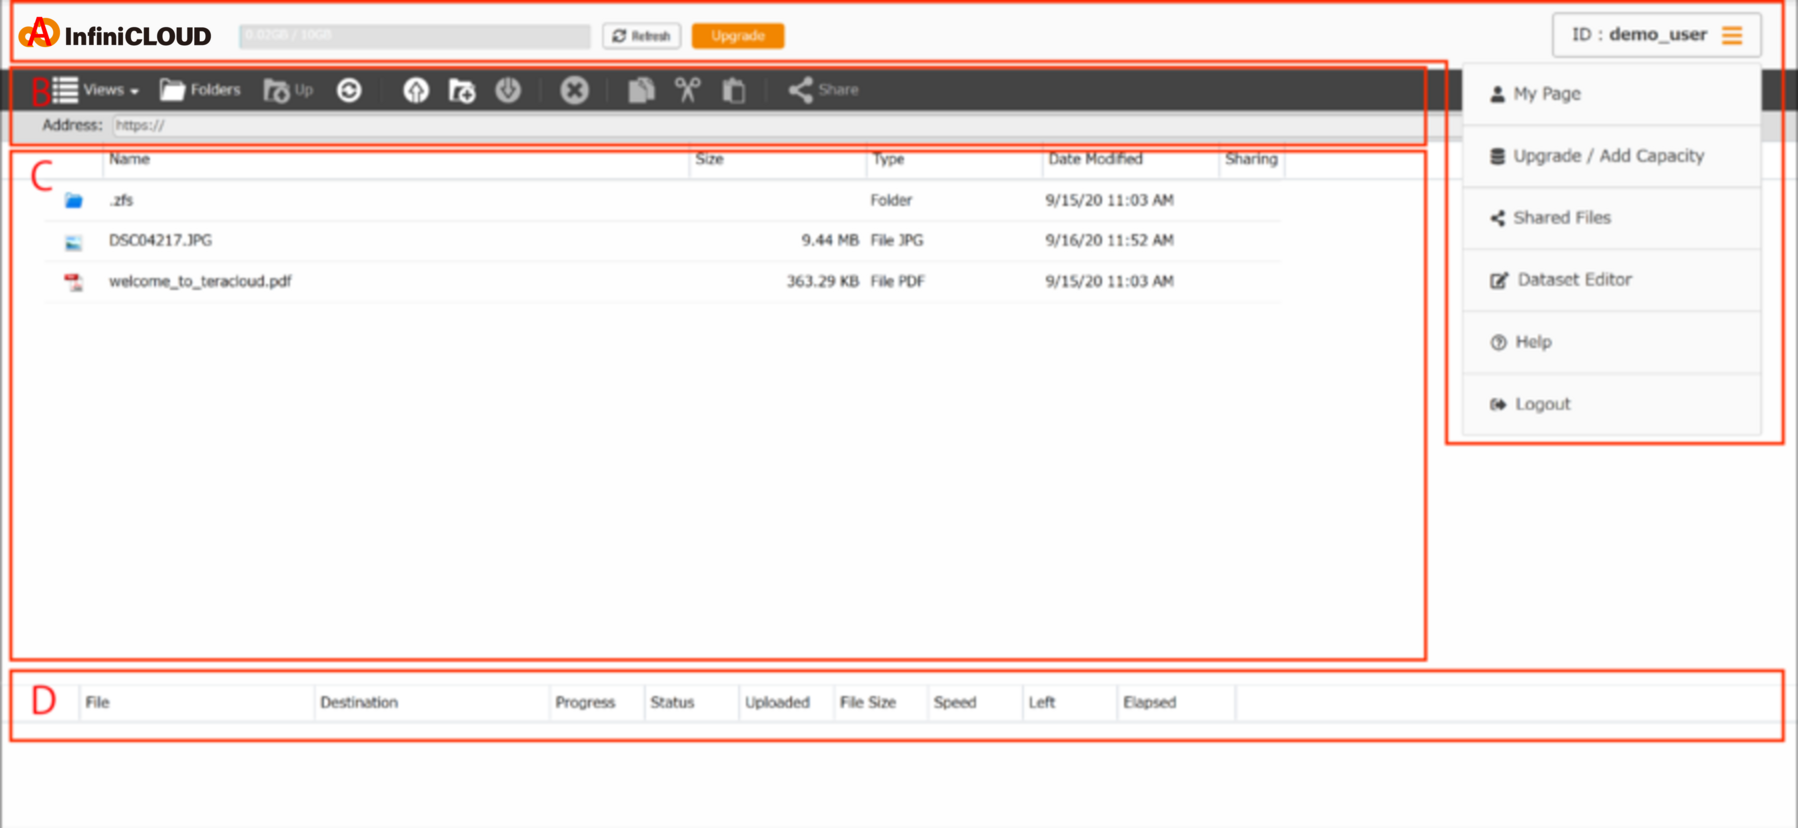Viewport: 1798px width, 828px height.
Task: Click the paste clipboard icon
Action: (x=734, y=90)
